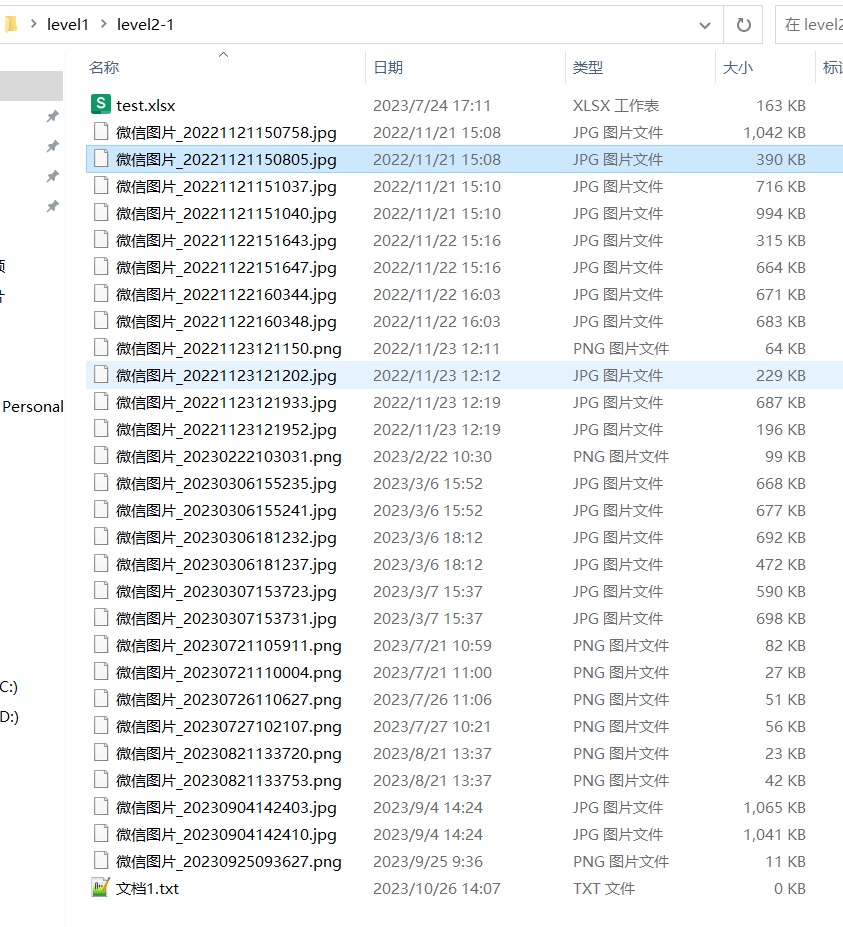Image resolution: width=843 pixels, height=927 pixels.
Task: Sort by 大小 column header
Action: point(738,67)
